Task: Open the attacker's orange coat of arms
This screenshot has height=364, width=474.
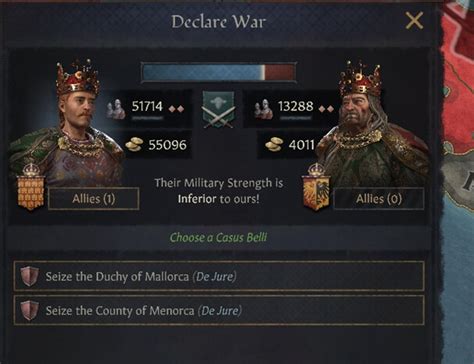Action: tap(31, 187)
